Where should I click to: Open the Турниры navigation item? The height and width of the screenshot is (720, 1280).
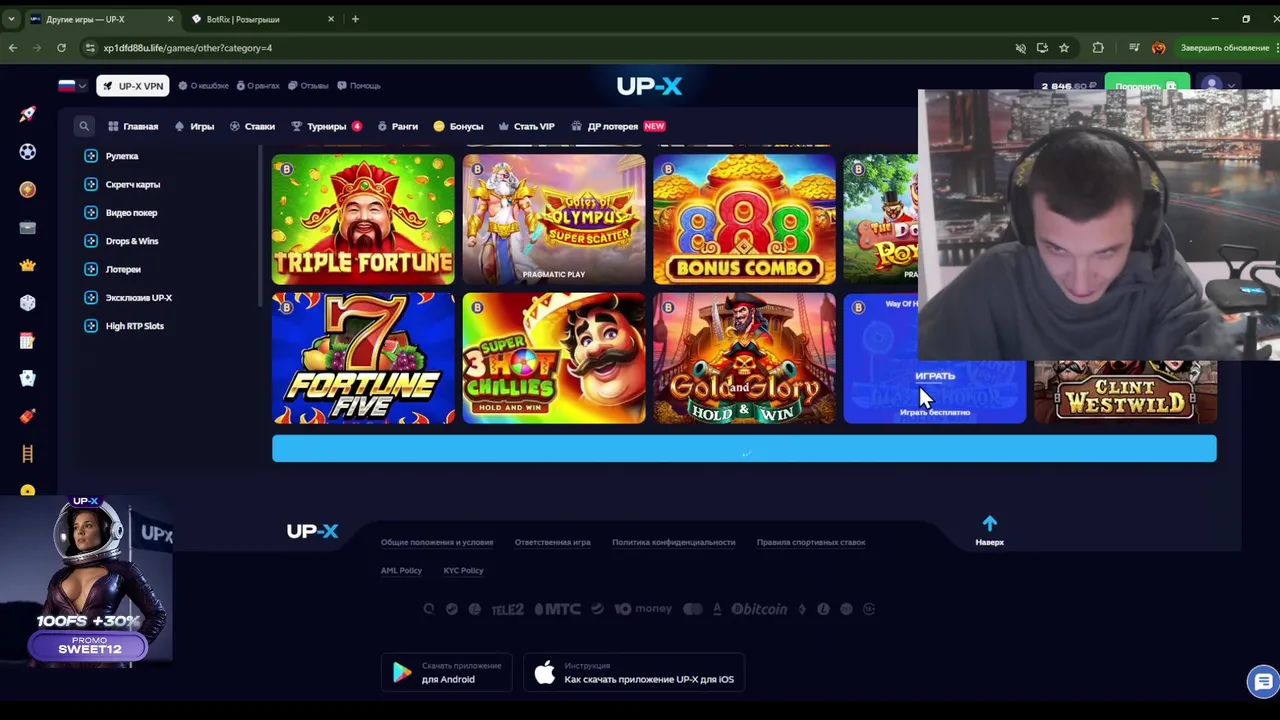[x=327, y=126]
